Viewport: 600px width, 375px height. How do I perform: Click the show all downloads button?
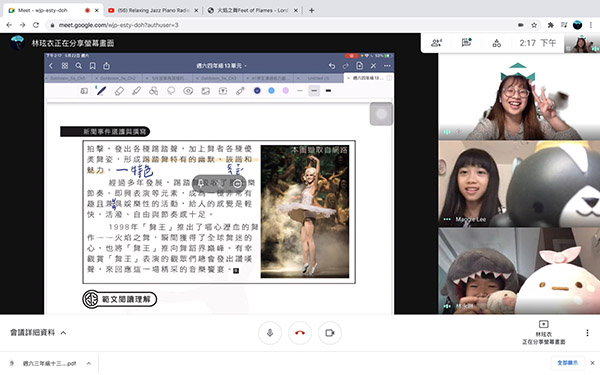[x=567, y=362]
